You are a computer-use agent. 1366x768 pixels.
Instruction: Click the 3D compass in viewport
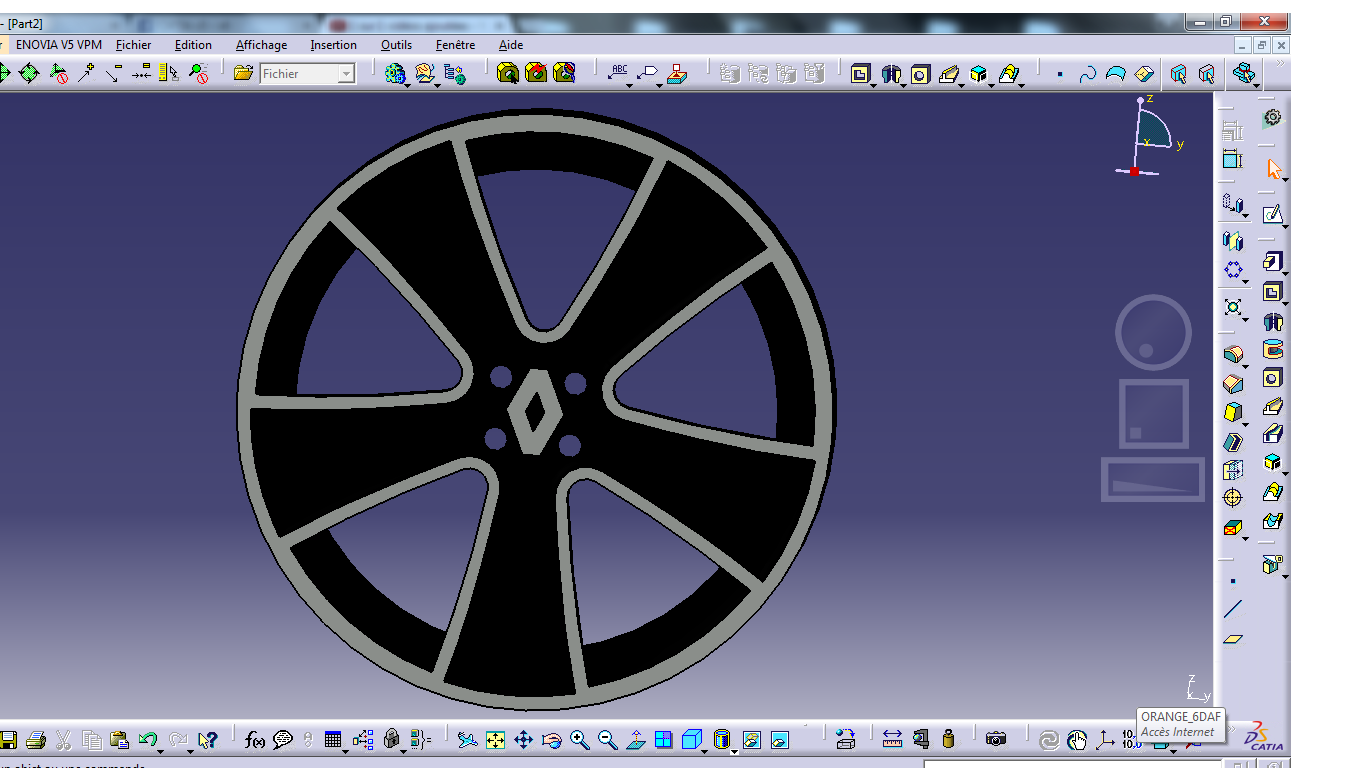[x=1150, y=137]
